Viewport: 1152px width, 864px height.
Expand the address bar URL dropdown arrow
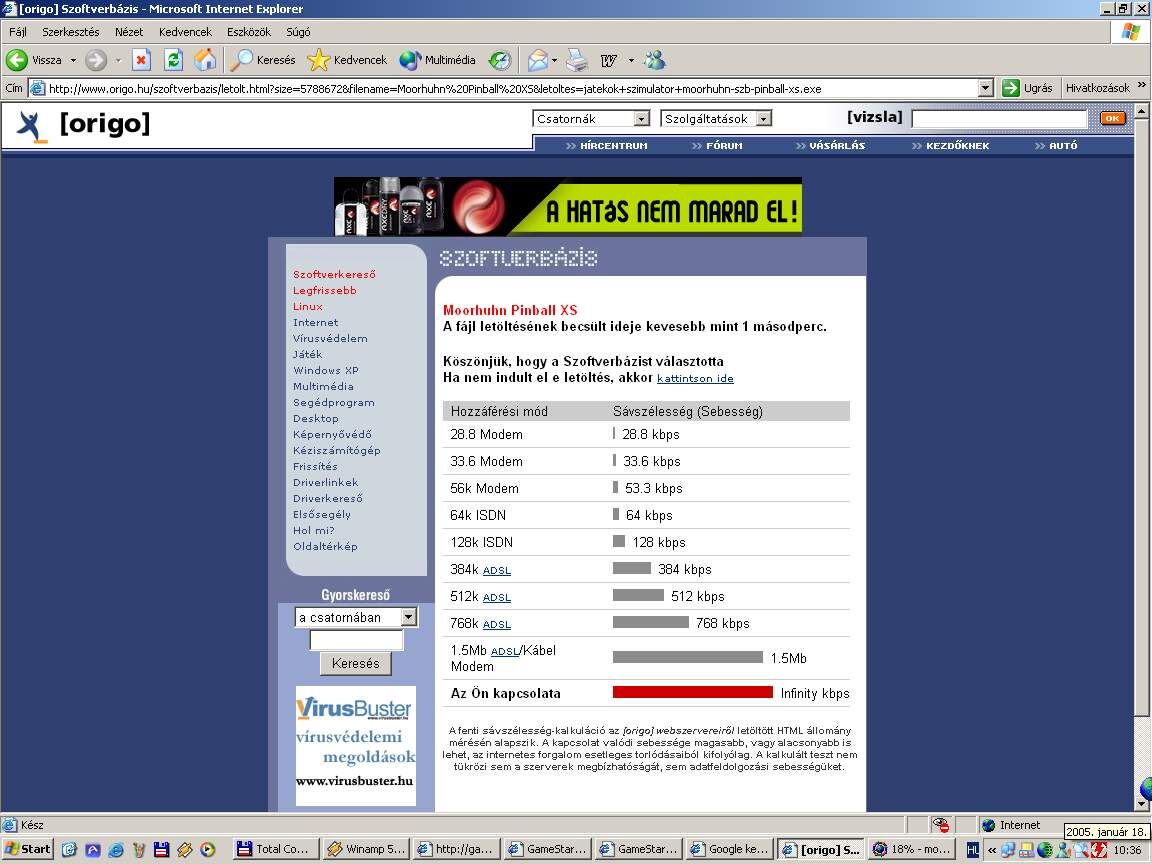pyautogui.click(x=986, y=88)
